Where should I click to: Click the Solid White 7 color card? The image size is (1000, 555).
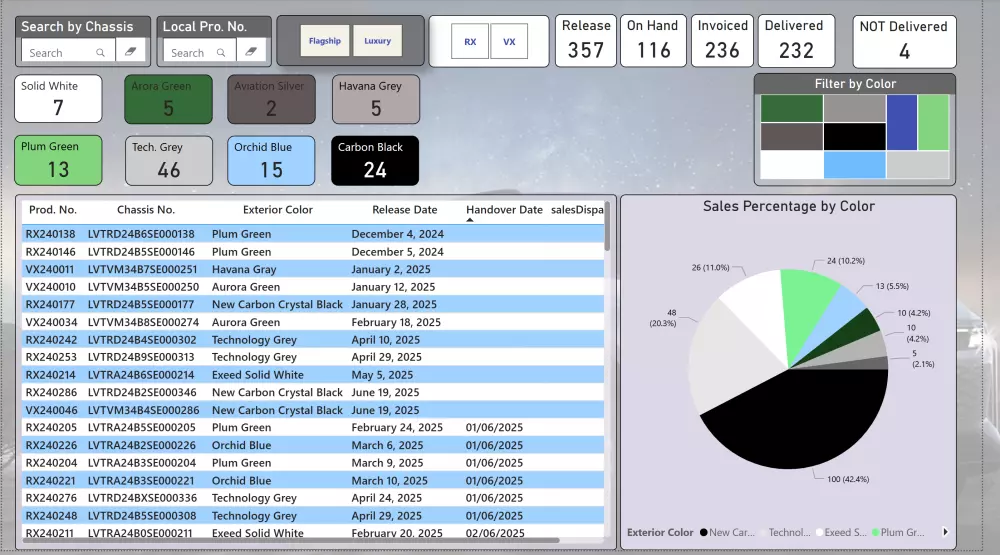[x=58, y=99]
